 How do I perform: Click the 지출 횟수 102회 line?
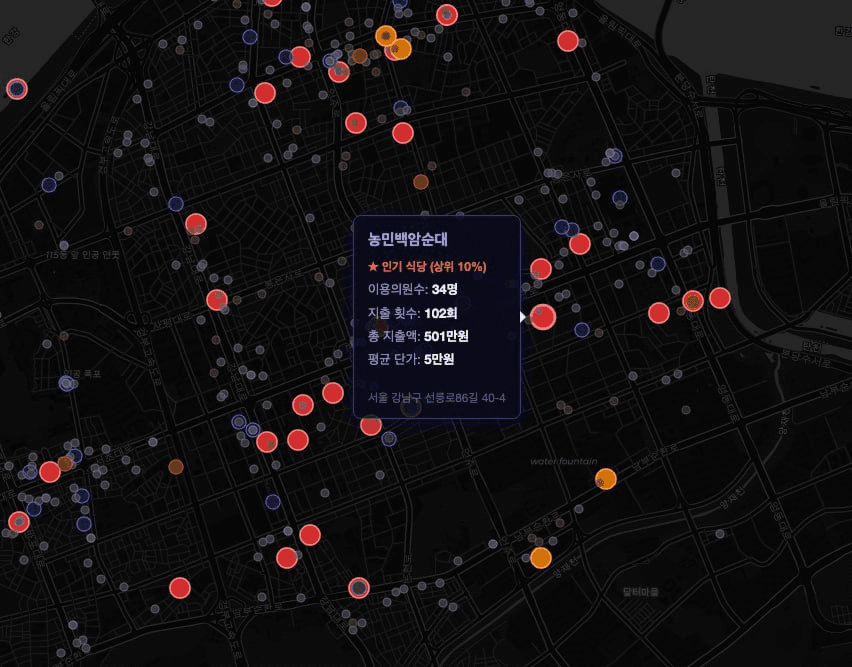coord(413,312)
